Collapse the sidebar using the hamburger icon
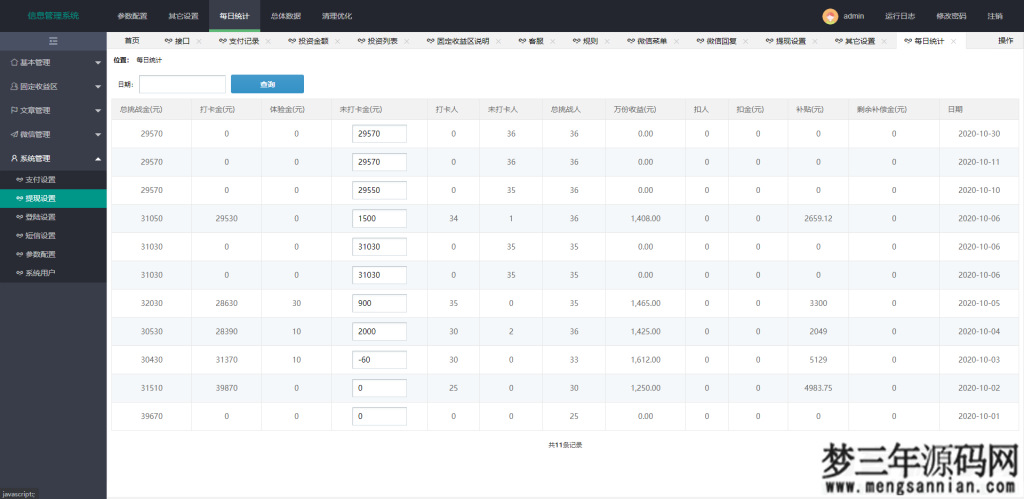 pyautogui.click(x=53, y=41)
